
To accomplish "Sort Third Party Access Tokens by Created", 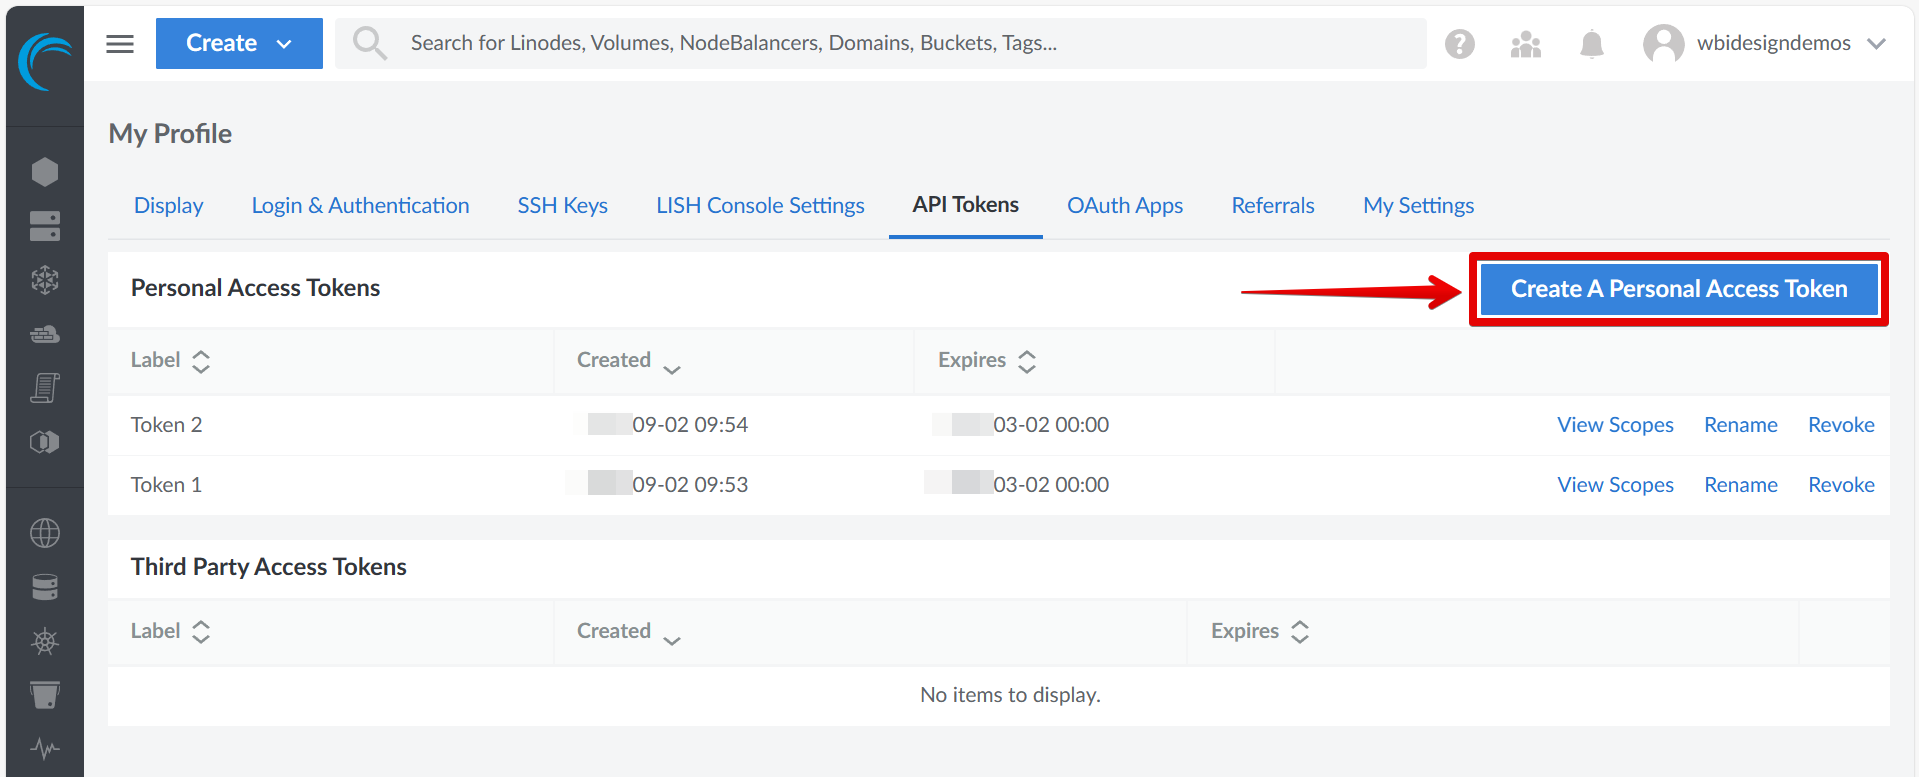I will 628,632.
